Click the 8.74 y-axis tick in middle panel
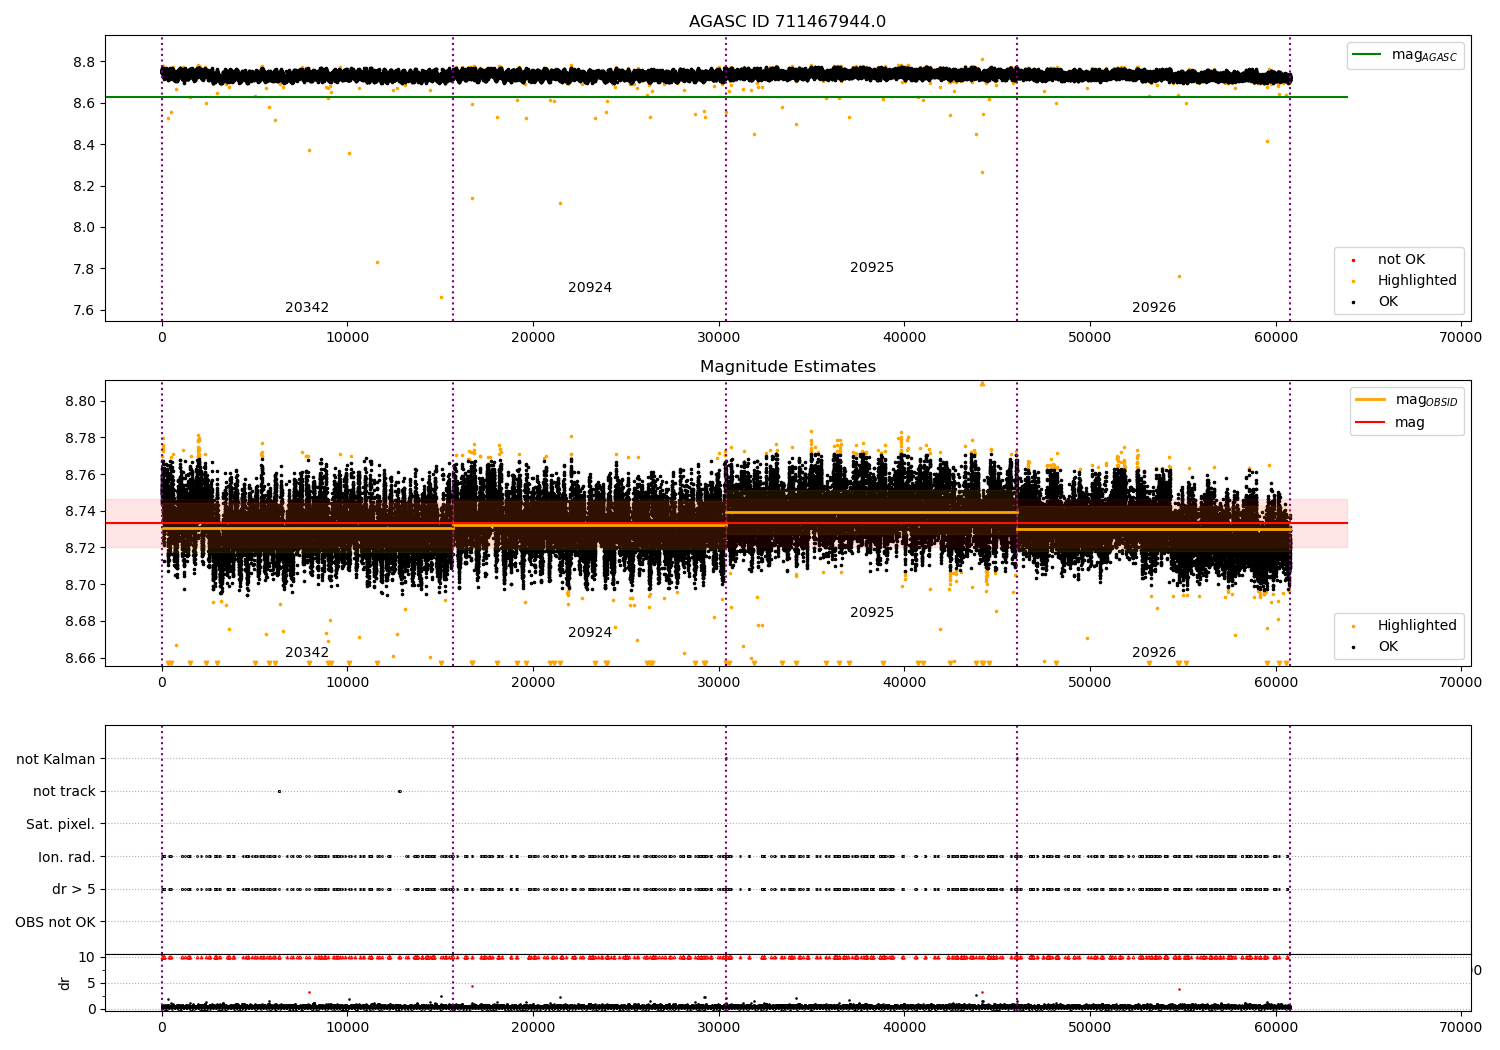The image size is (1500, 1050). click(80, 512)
